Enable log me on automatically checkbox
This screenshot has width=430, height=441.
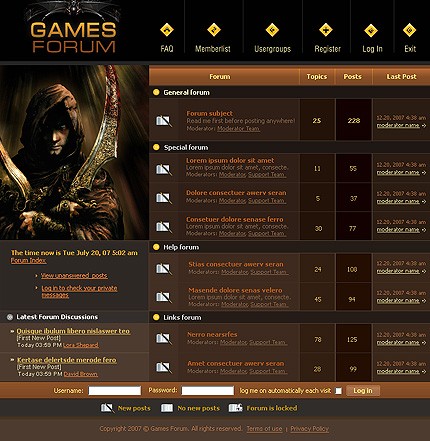[x=338, y=391]
